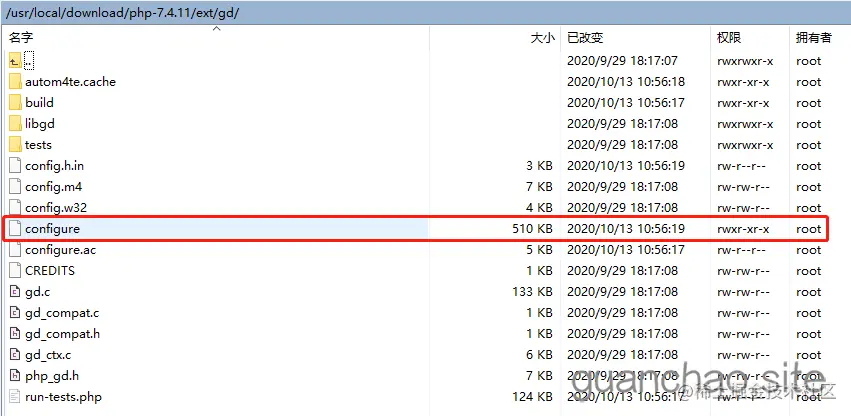Select the gd_ctx.c file name

tap(48, 355)
